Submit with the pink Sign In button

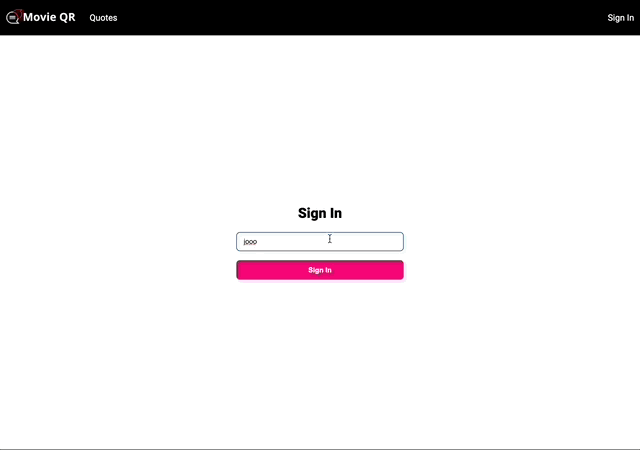tap(320, 270)
